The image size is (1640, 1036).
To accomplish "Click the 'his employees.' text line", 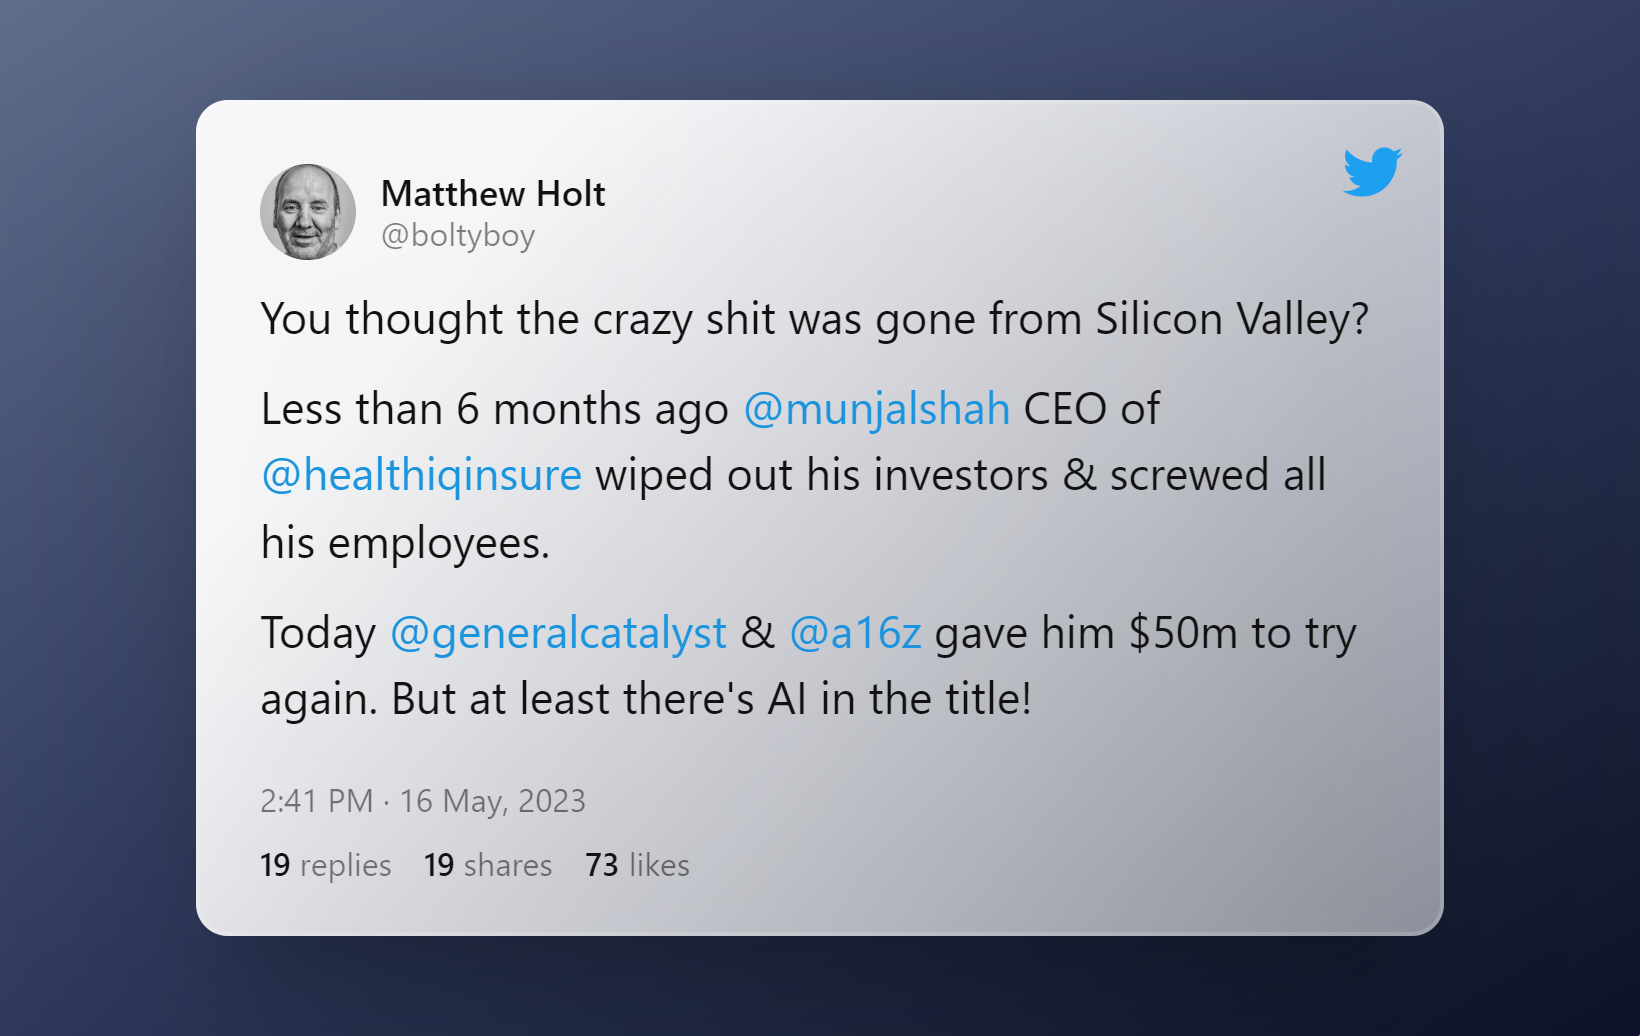I will [405, 544].
